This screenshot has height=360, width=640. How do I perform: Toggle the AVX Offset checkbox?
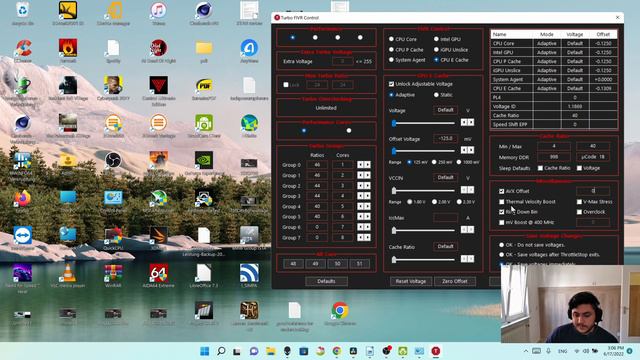coord(502,191)
